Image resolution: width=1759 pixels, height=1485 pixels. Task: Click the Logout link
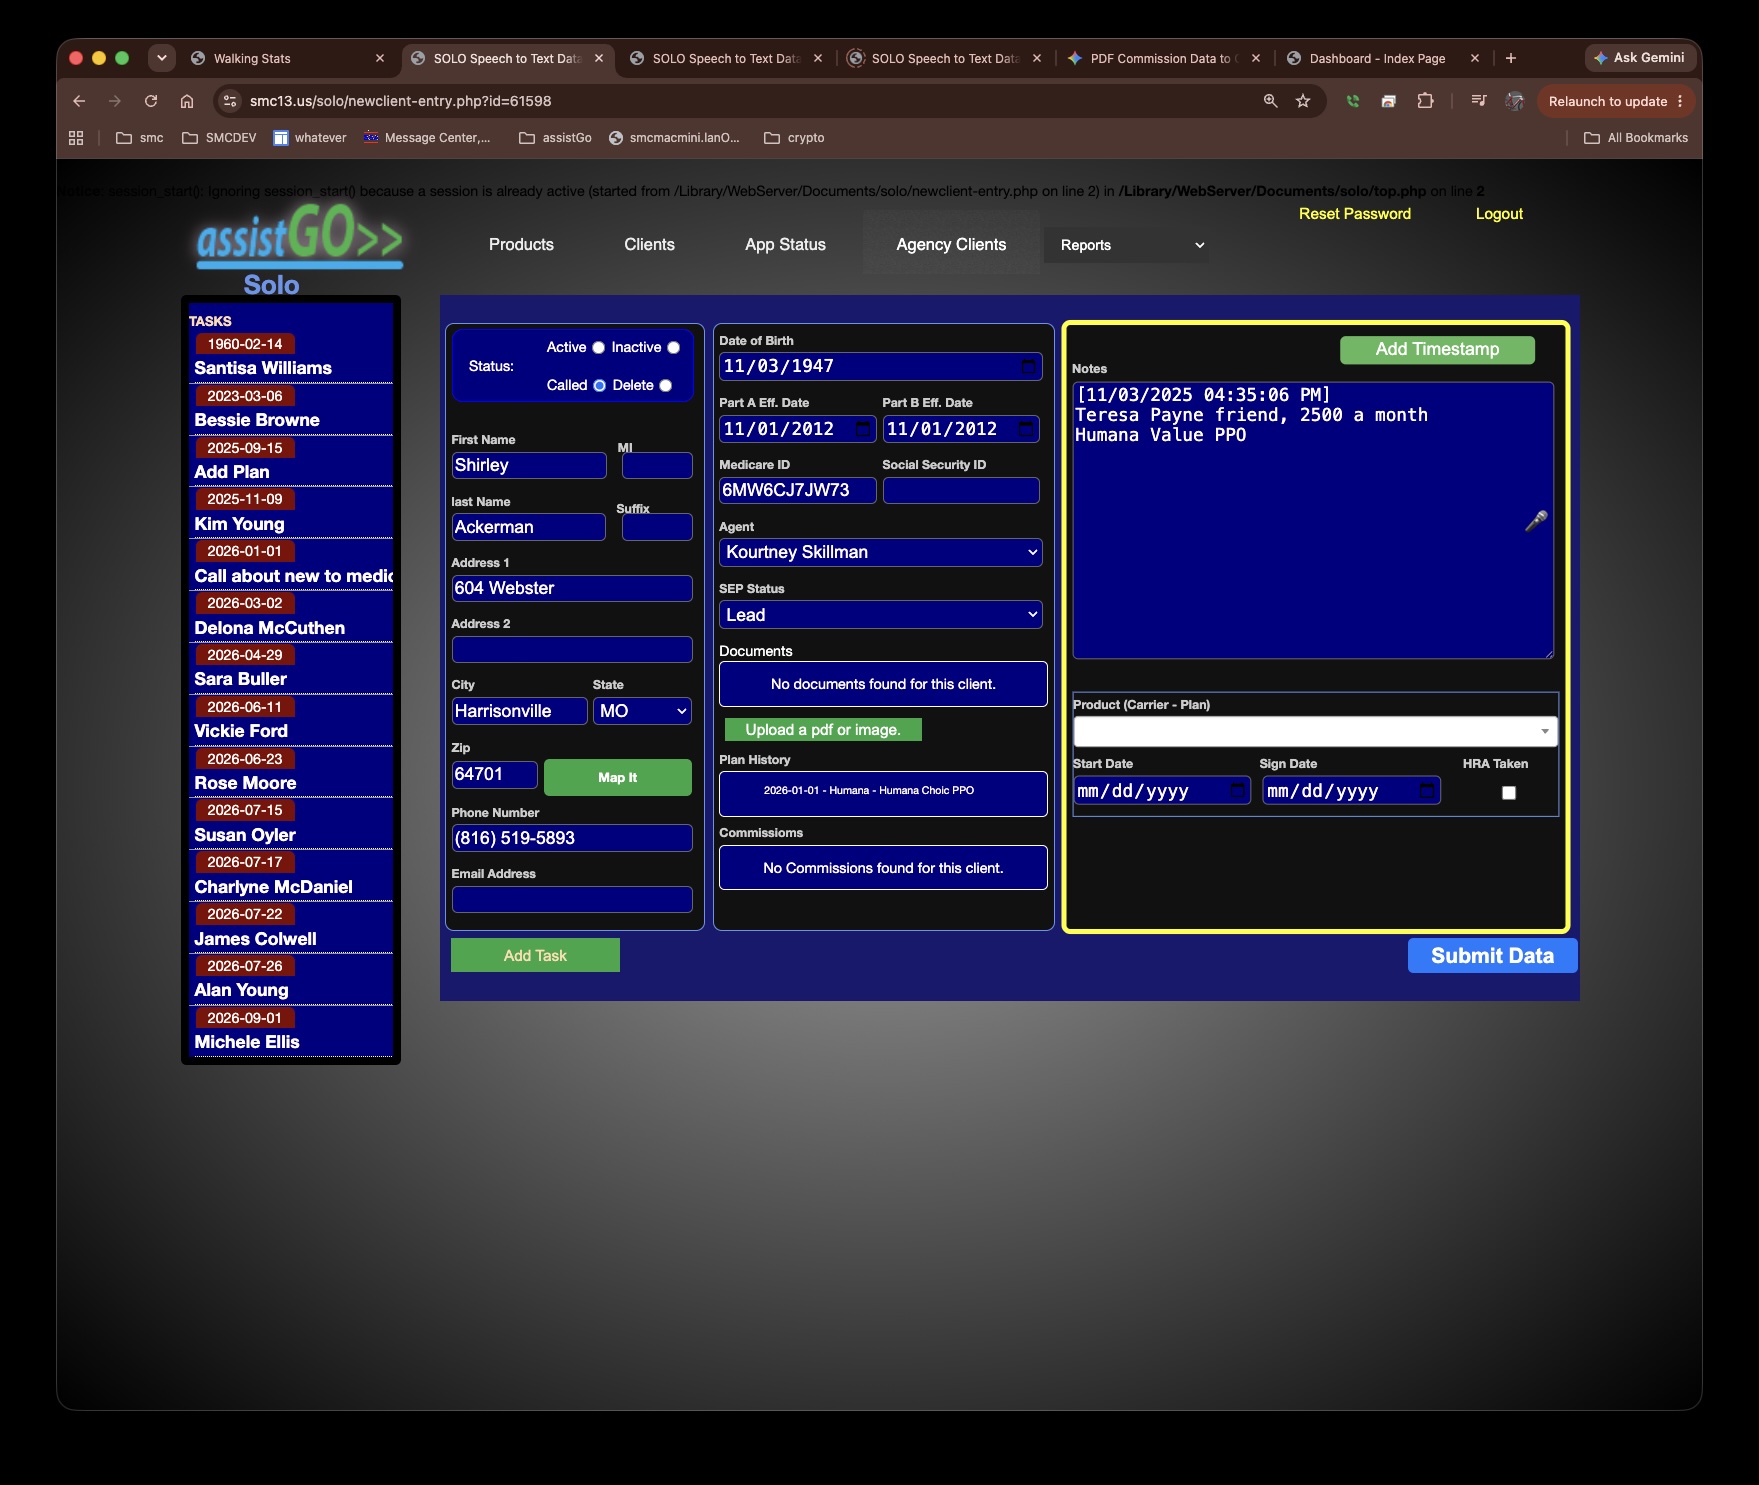pyautogui.click(x=1499, y=214)
